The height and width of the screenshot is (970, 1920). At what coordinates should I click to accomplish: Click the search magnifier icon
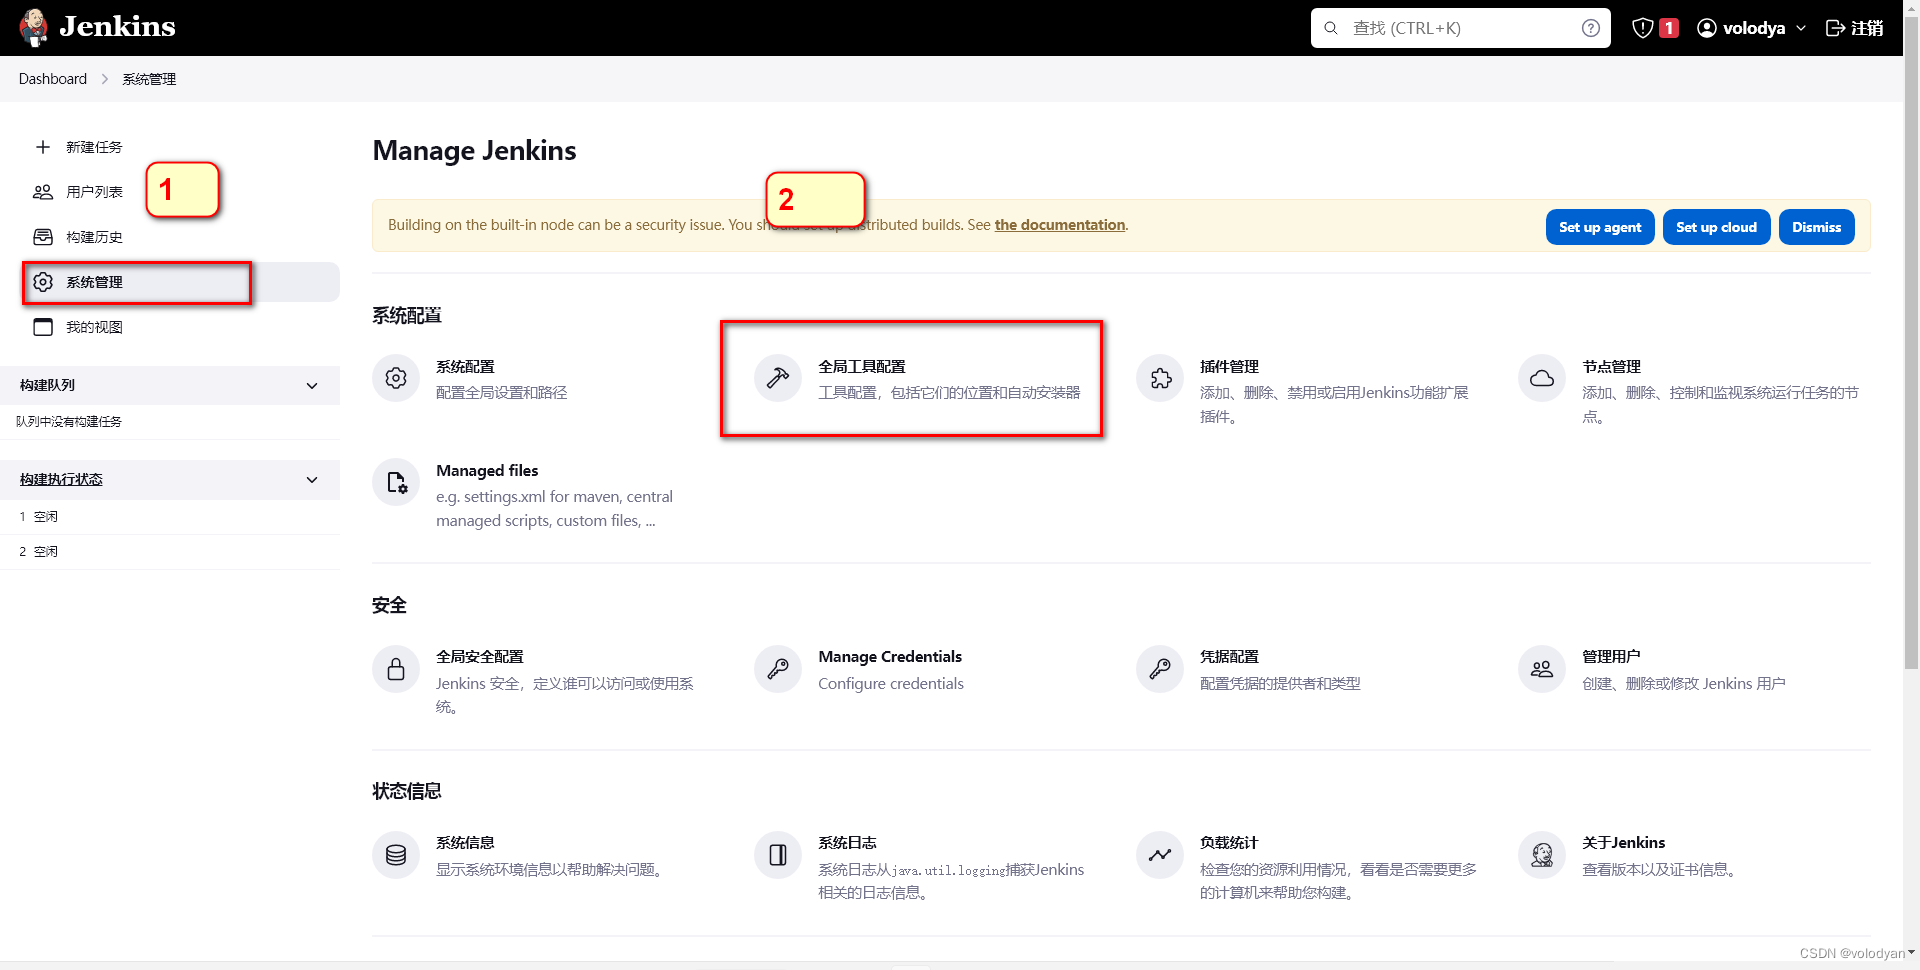pos(1331,28)
